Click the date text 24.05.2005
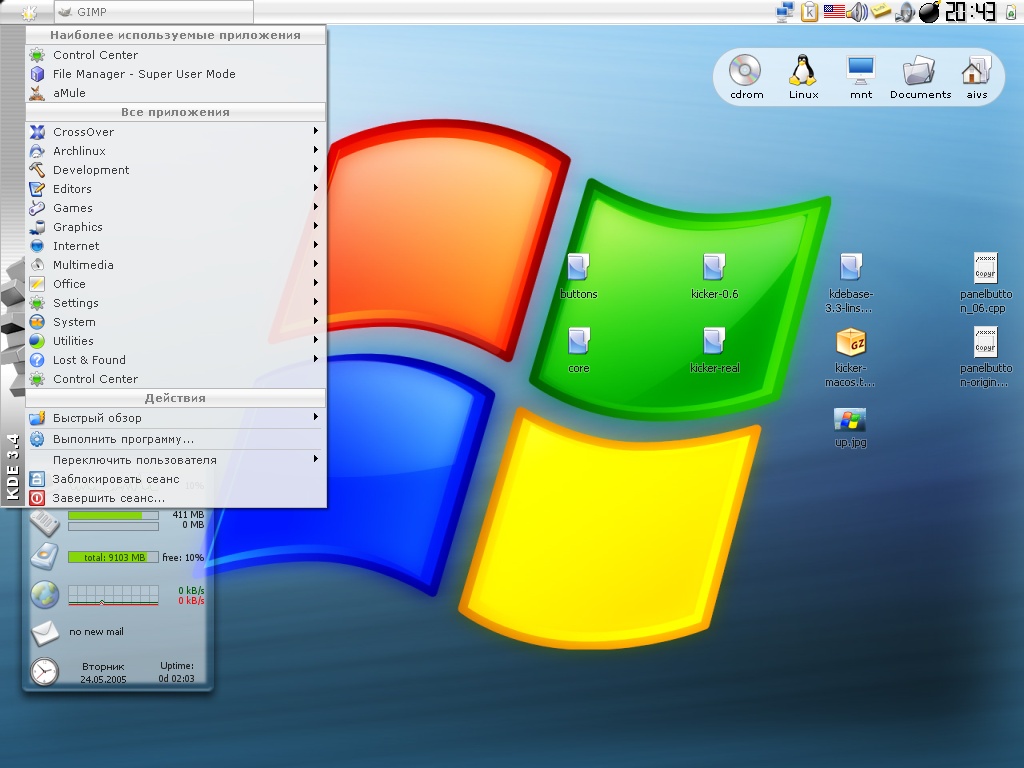This screenshot has width=1024, height=768. pyautogui.click(x=103, y=679)
